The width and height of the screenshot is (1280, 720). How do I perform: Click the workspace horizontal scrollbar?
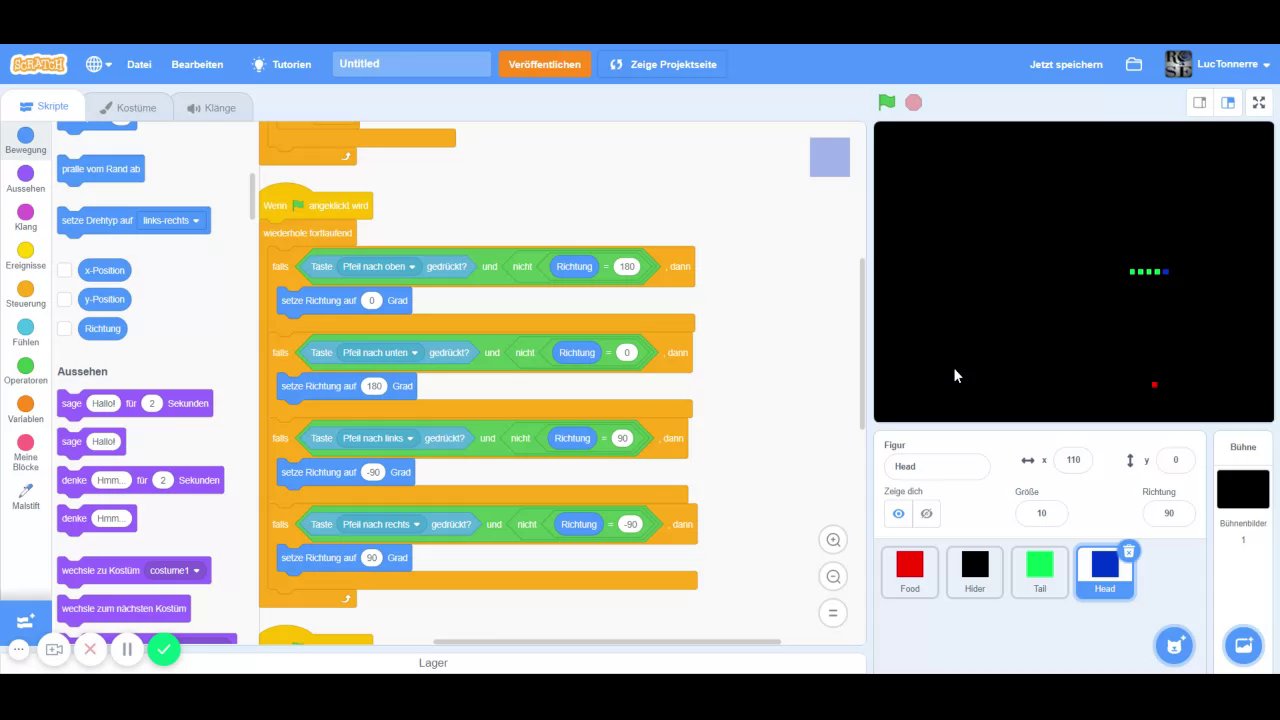click(607, 642)
